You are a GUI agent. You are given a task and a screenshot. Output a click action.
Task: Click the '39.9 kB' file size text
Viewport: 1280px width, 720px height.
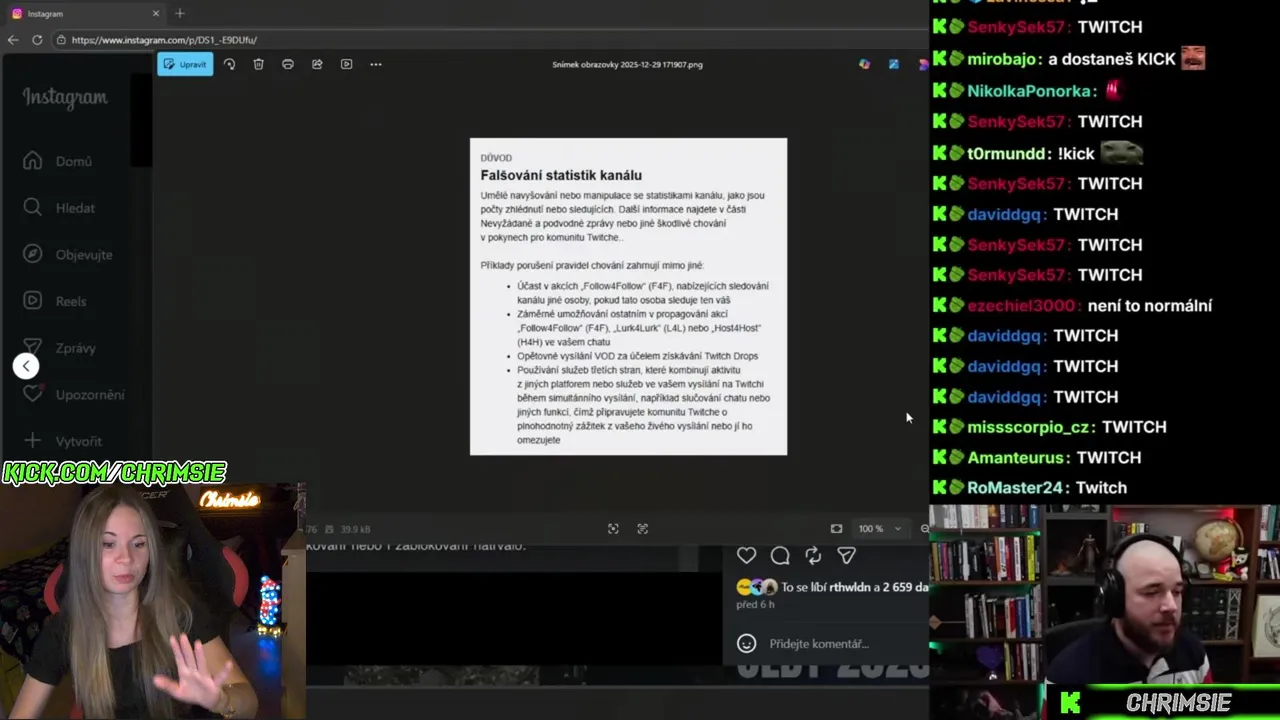[355, 529]
